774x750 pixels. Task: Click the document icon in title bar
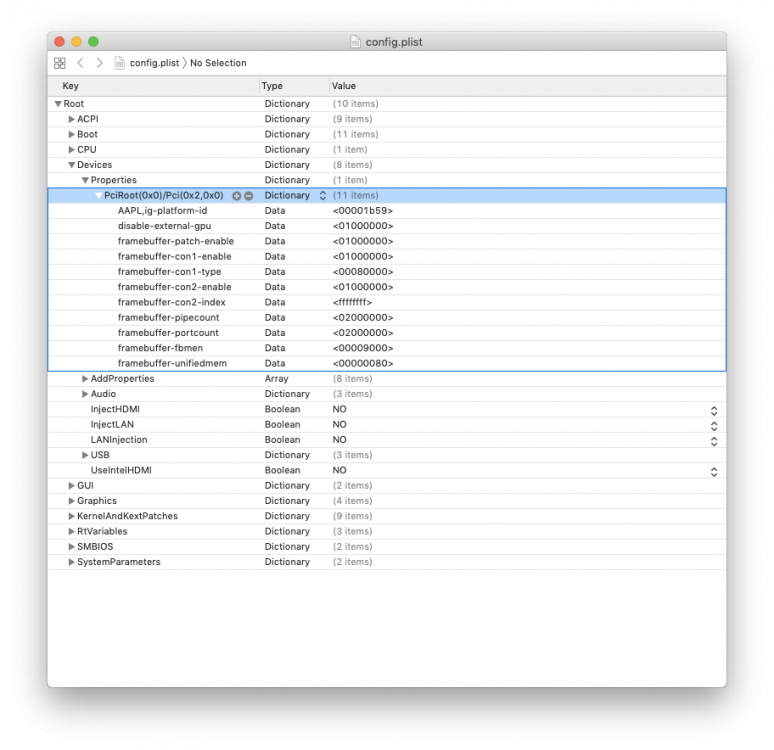(x=355, y=42)
